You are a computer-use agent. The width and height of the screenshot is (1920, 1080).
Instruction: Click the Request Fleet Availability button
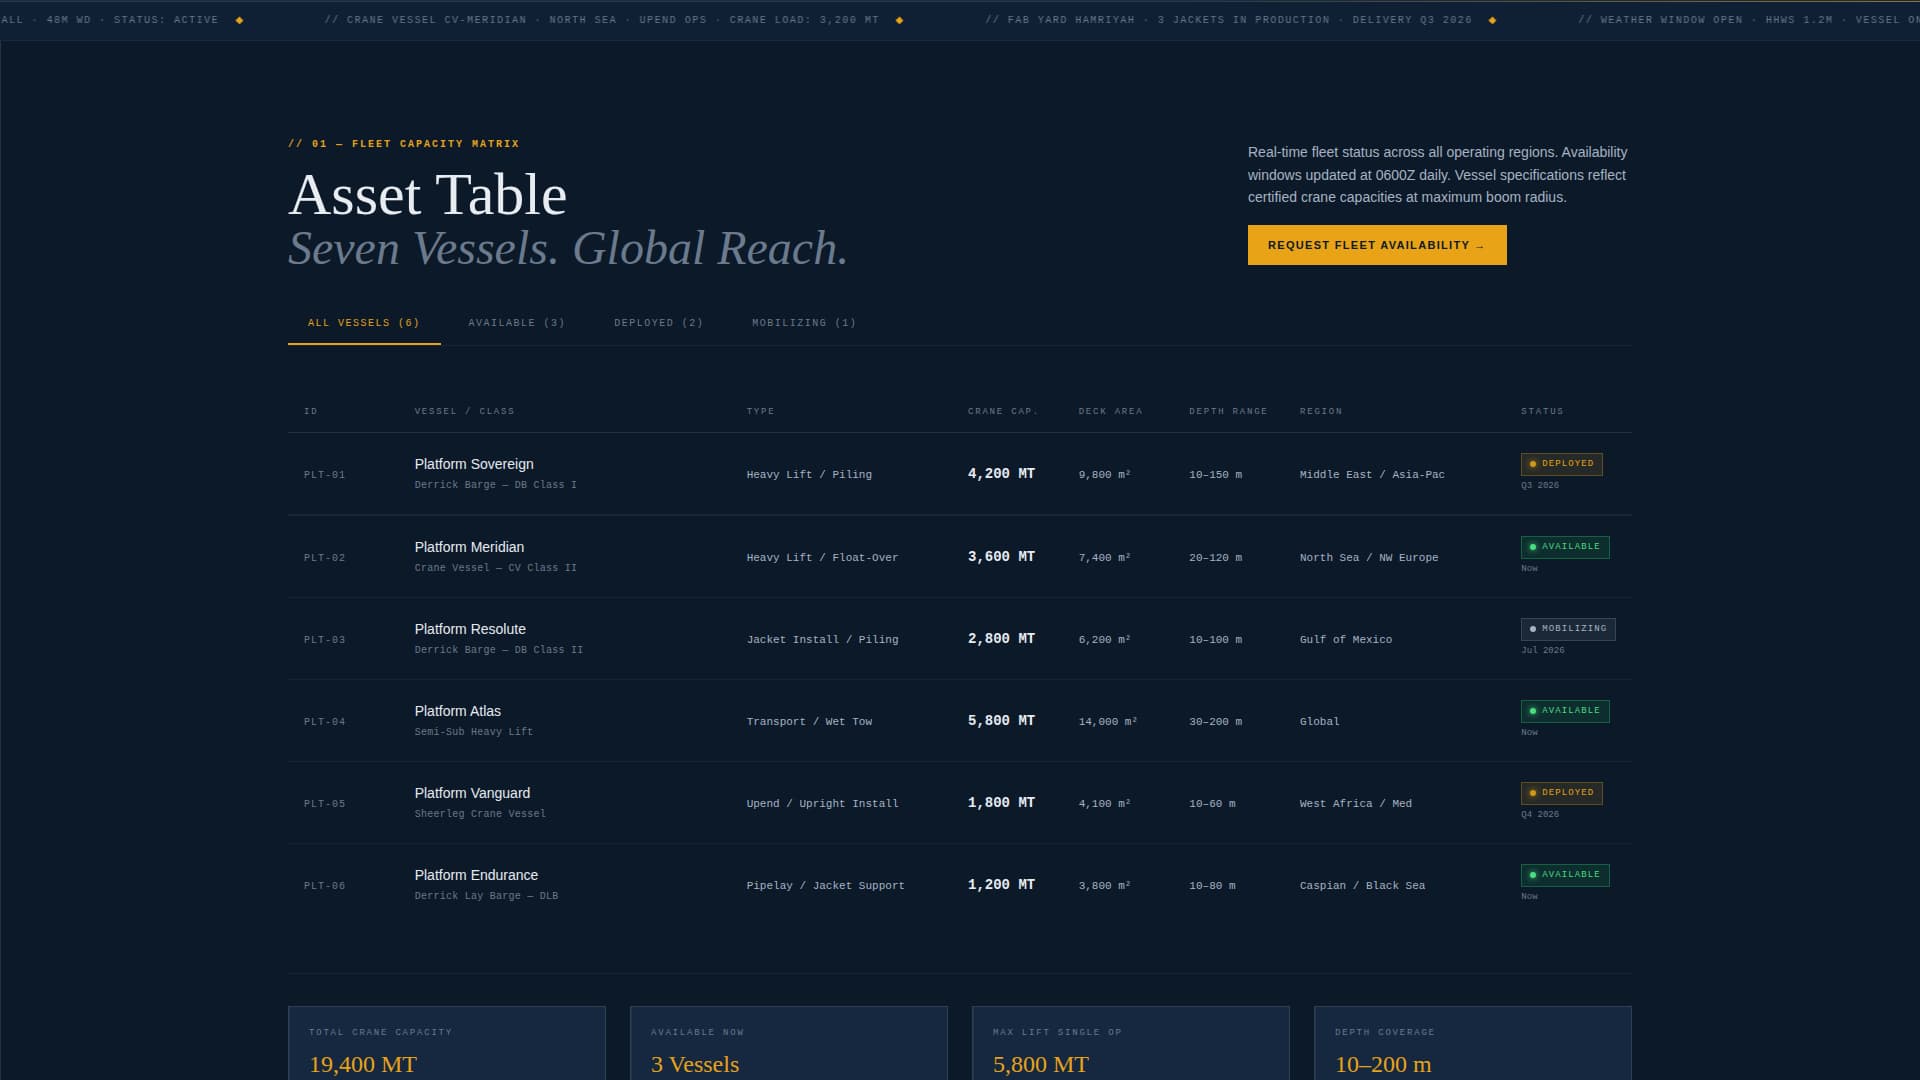1376,245
